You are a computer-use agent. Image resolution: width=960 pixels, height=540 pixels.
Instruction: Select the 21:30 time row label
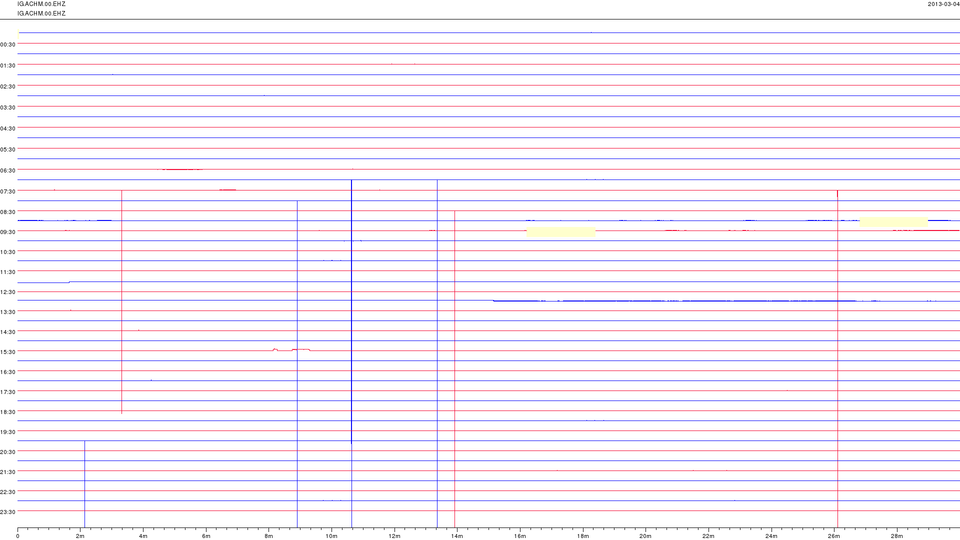pos(7,472)
